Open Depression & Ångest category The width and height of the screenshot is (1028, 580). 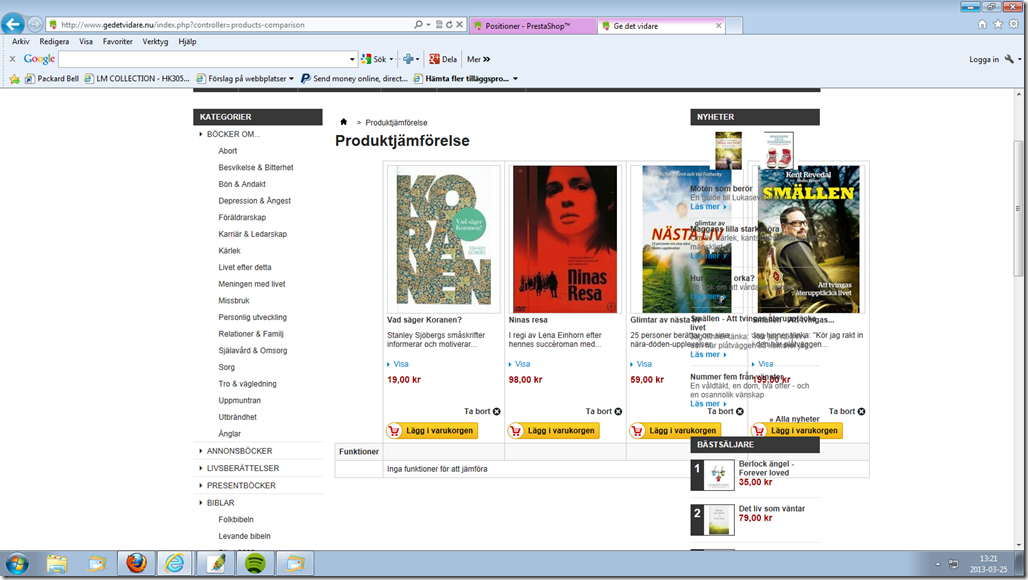pos(254,201)
